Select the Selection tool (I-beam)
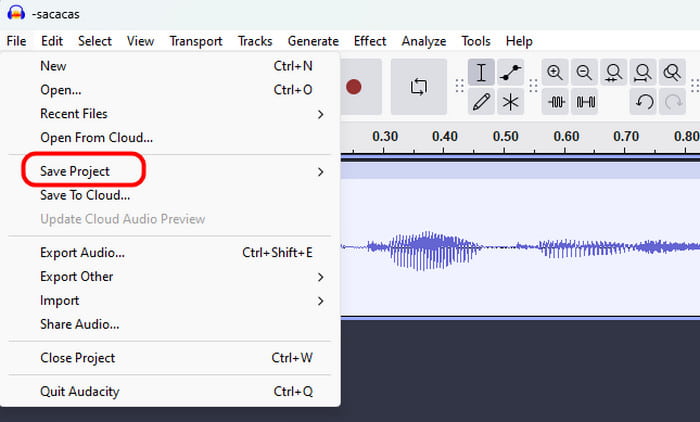Viewport: 700px width, 422px height. pyautogui.click(x=481, y=72)
